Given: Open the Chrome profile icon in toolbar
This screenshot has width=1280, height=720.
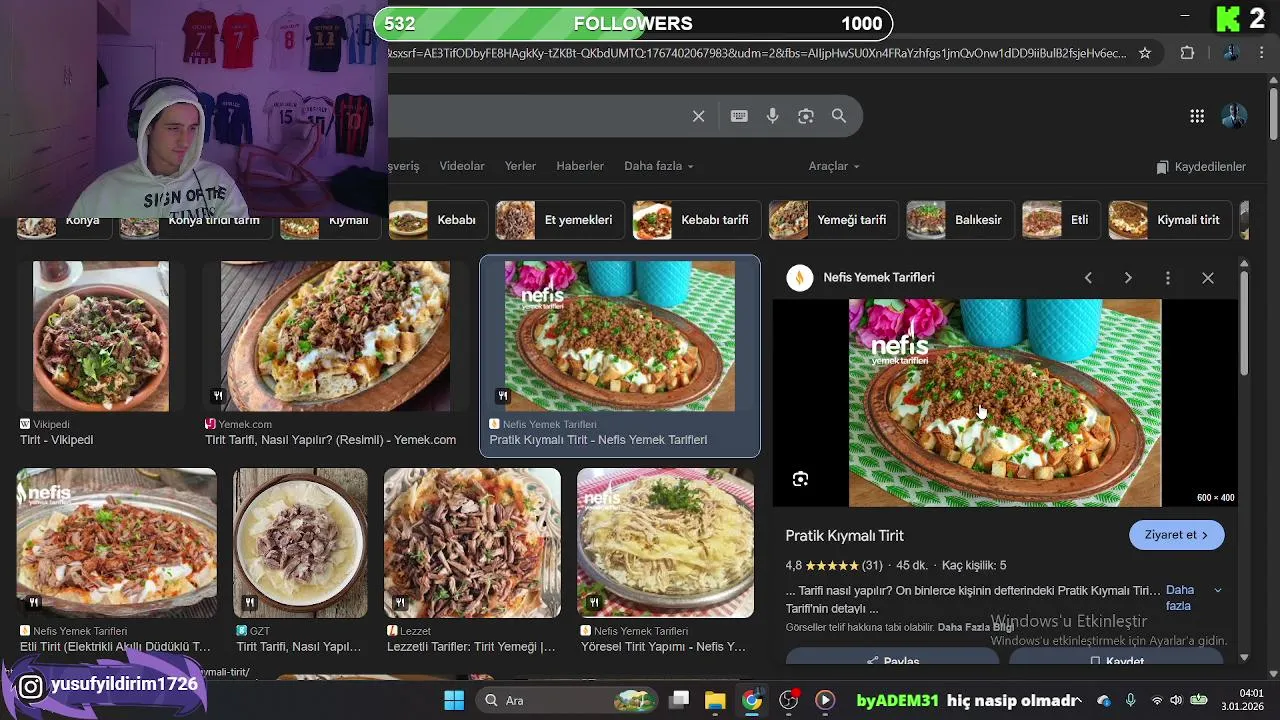Looking at the screenshot, I should tap(1231, 53).
